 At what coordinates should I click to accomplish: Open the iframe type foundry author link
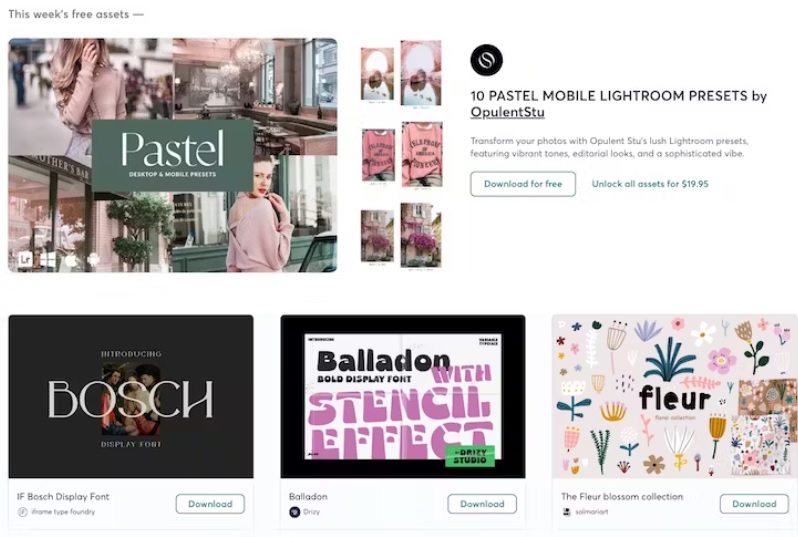63,512
